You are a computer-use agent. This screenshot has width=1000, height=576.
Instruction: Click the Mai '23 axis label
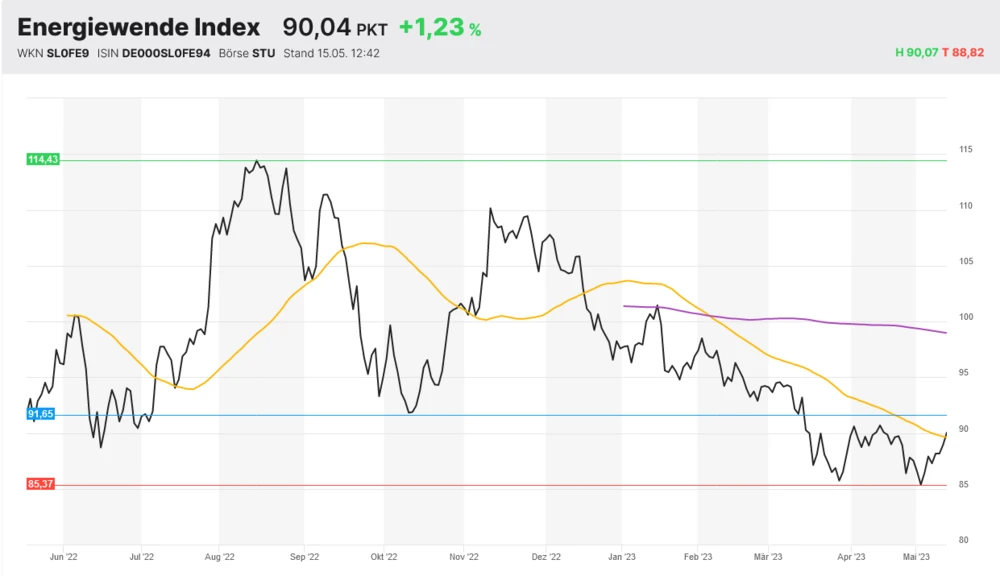tap(917, 556)
